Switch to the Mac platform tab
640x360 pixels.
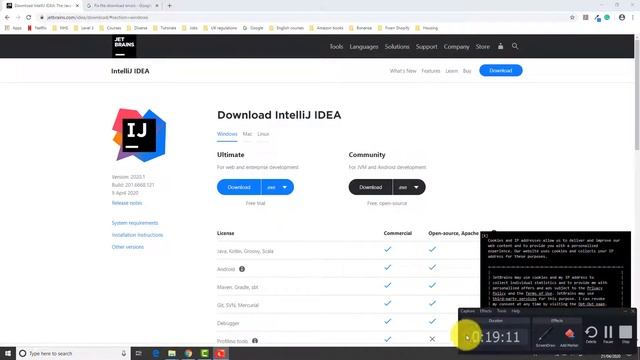click(247, 134)
